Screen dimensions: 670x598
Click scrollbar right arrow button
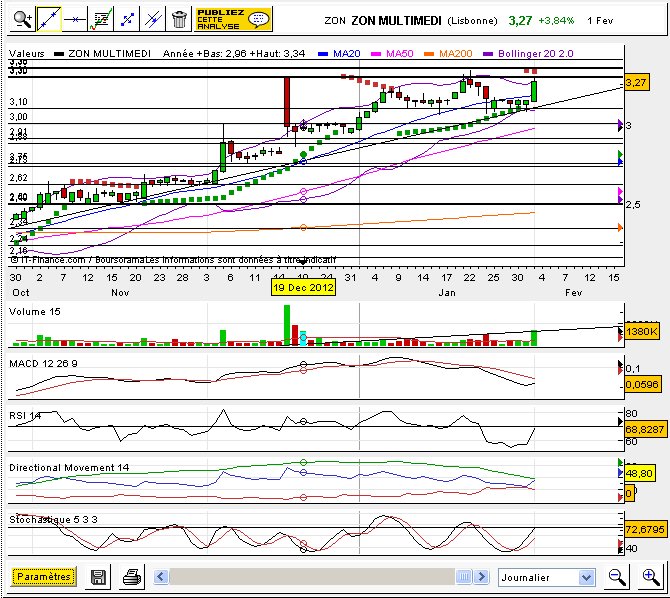point(481,577)
